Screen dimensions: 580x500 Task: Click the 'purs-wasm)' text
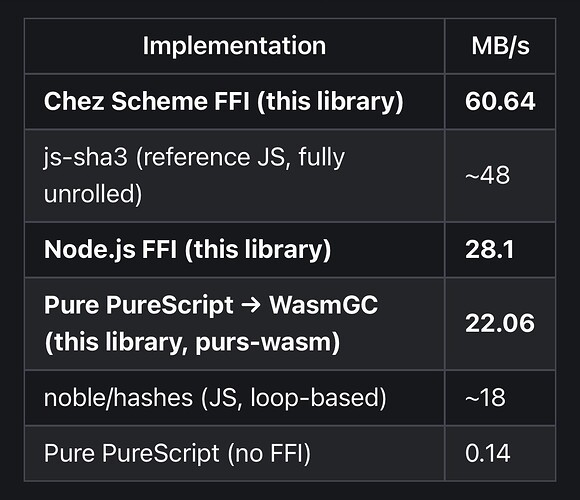pyautogui.click(x=267, y=342)
